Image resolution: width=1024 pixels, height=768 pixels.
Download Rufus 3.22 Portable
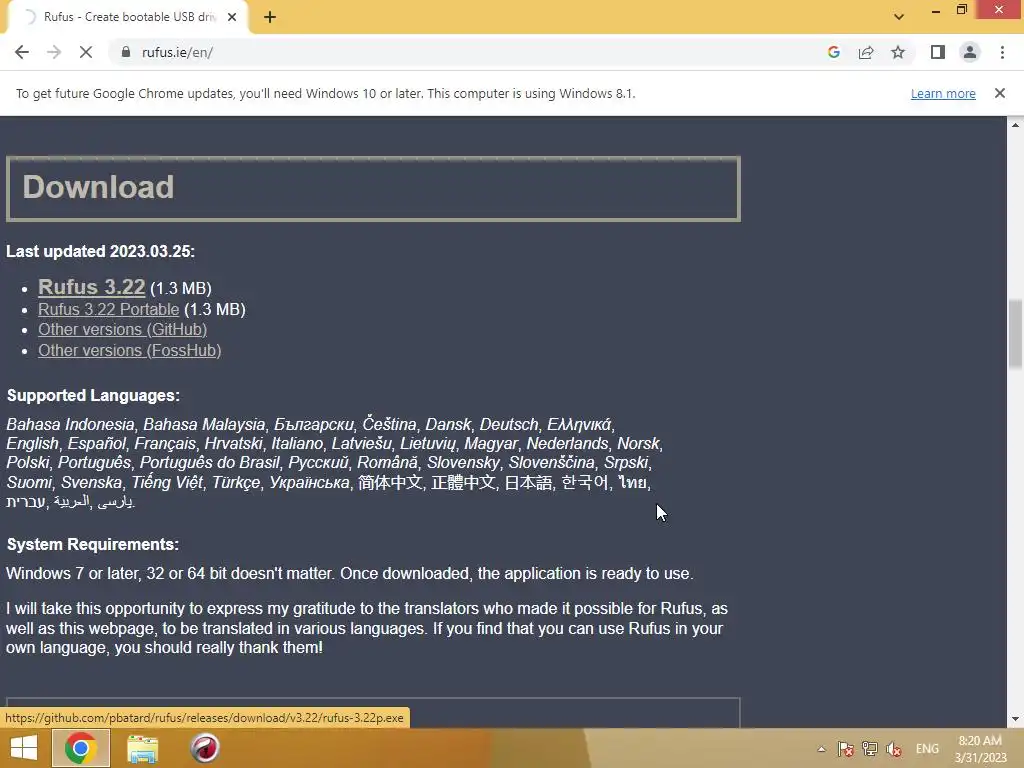[x=108, y=309]
